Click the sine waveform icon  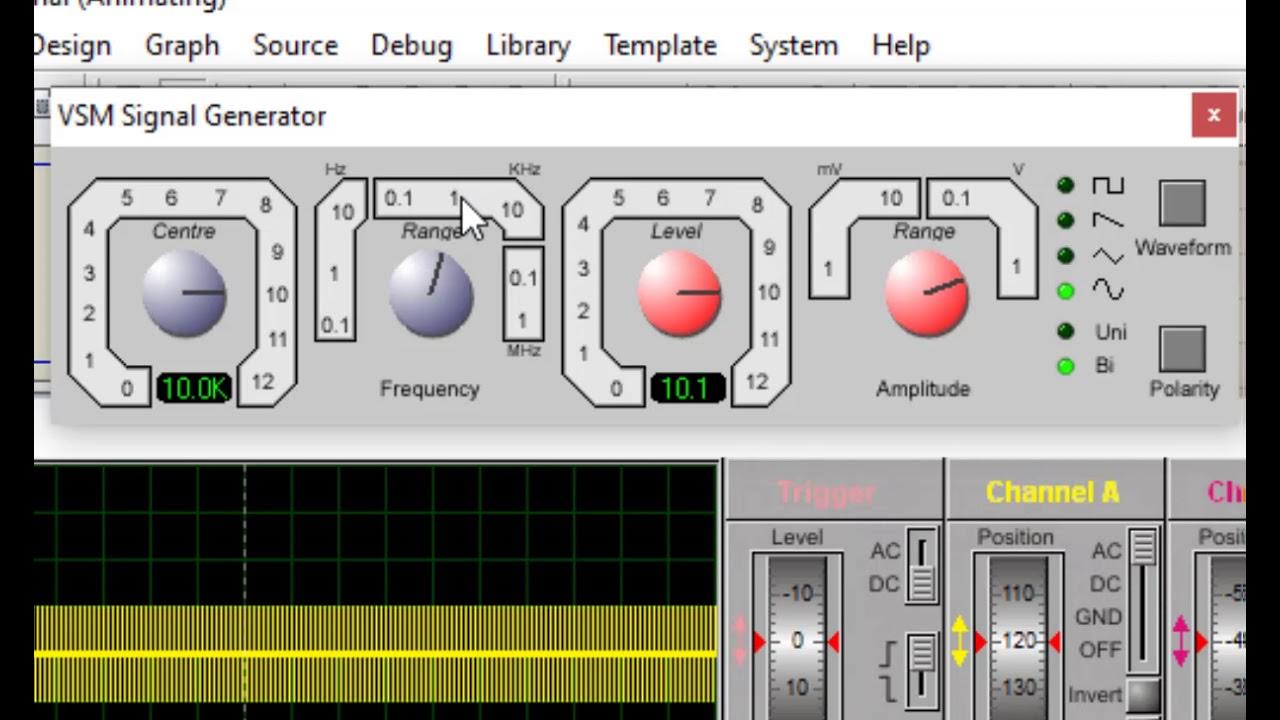tap(1108, 290)
